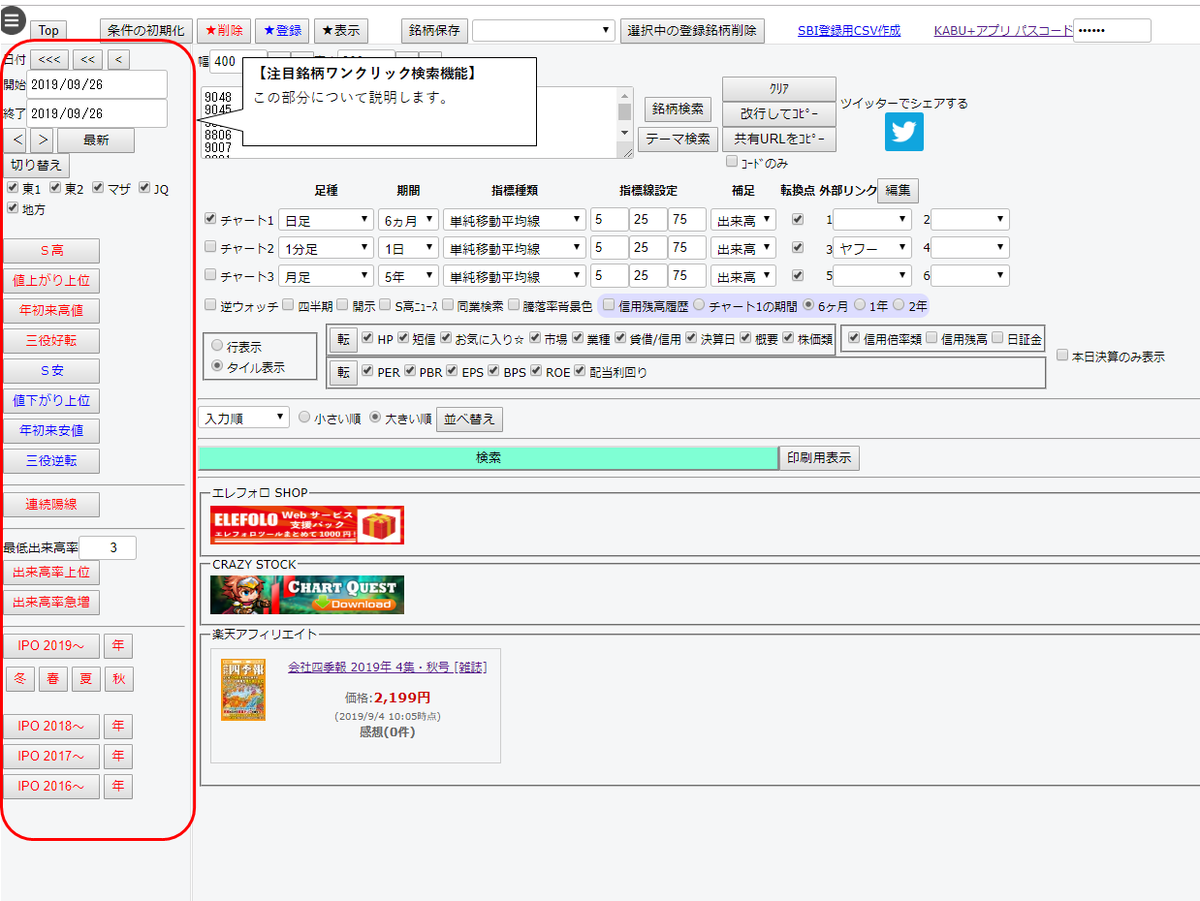Reset conditions with 条件の初期化

point(146,31)
